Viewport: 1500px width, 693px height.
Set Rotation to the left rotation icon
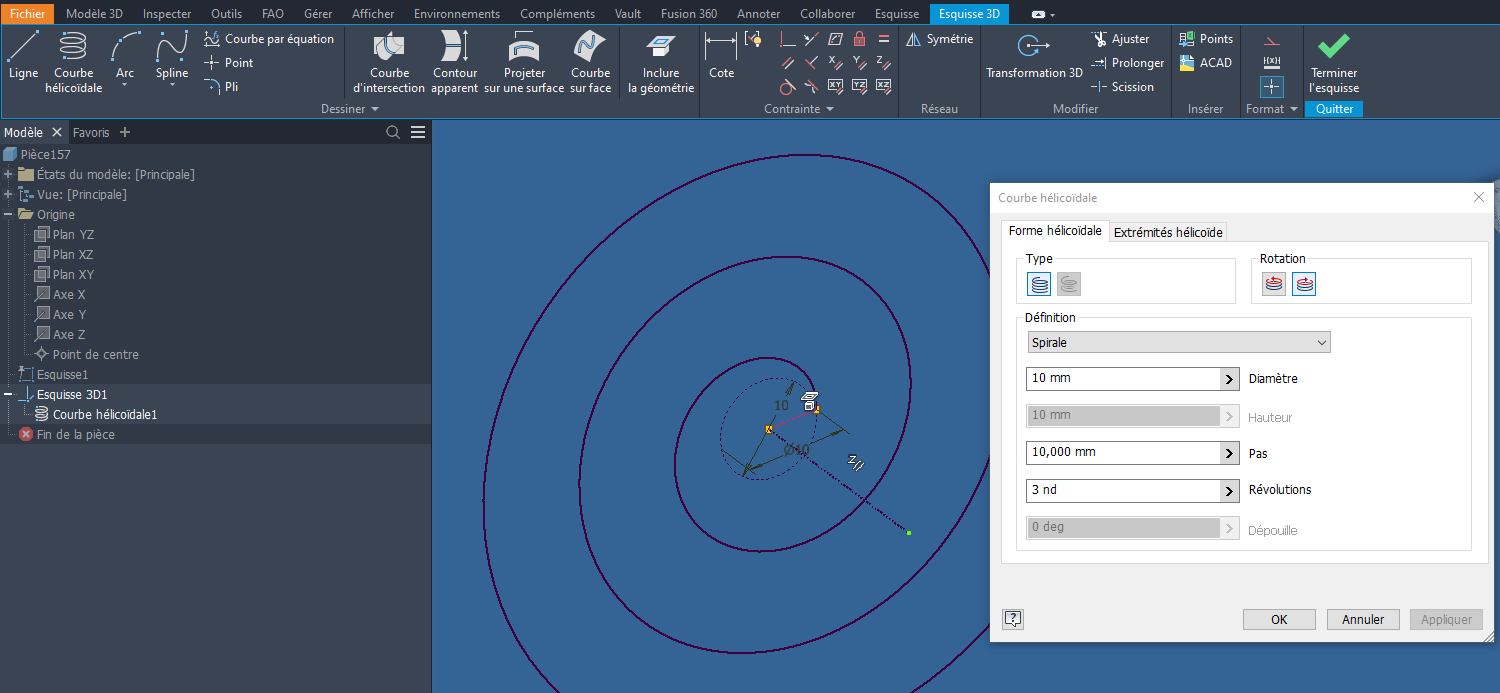point(1273,285)
